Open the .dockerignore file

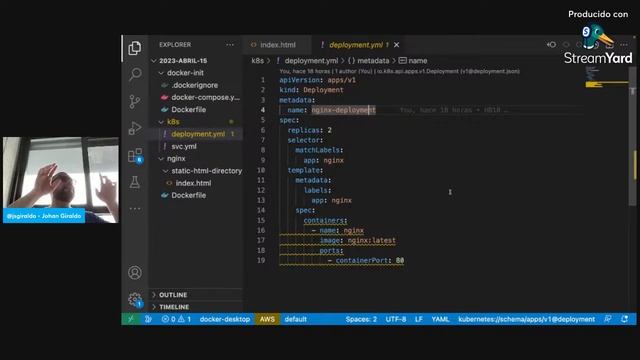tap(196, 85)
